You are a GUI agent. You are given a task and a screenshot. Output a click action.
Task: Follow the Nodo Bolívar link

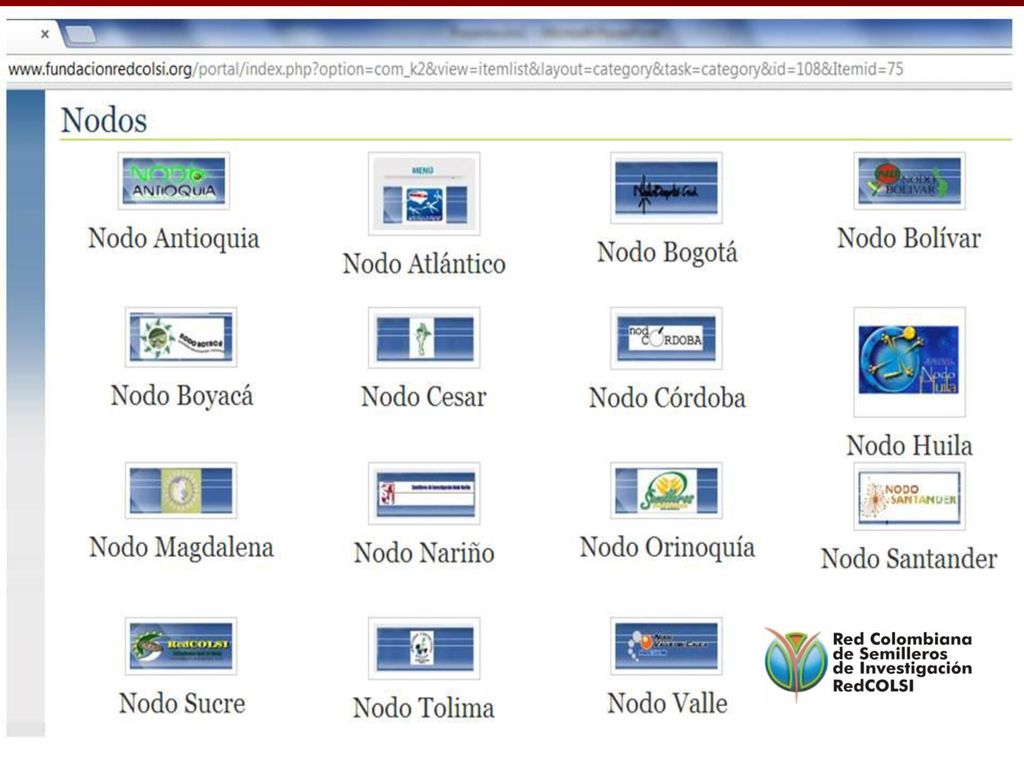[909, 238]
